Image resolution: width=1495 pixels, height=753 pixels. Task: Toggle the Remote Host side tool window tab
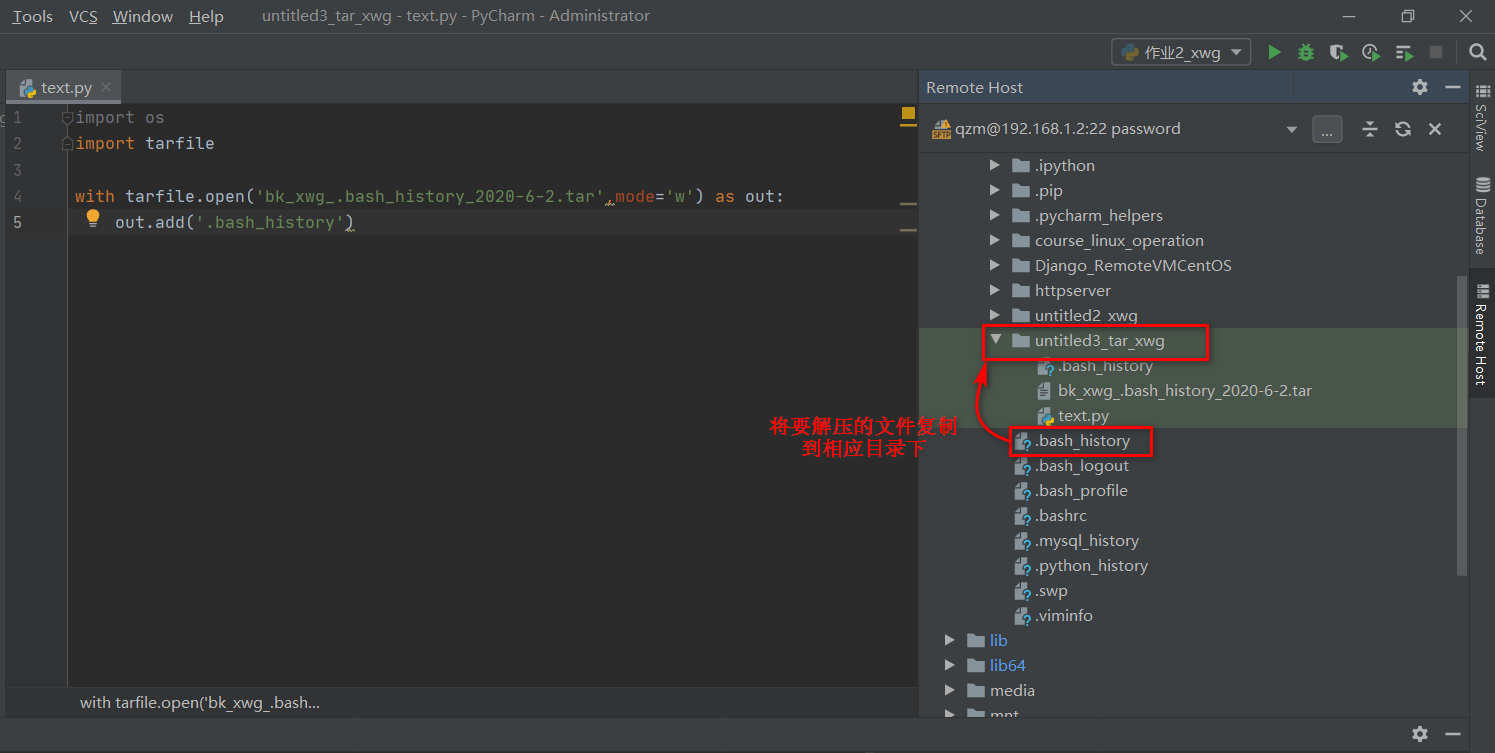point(1481,334)
